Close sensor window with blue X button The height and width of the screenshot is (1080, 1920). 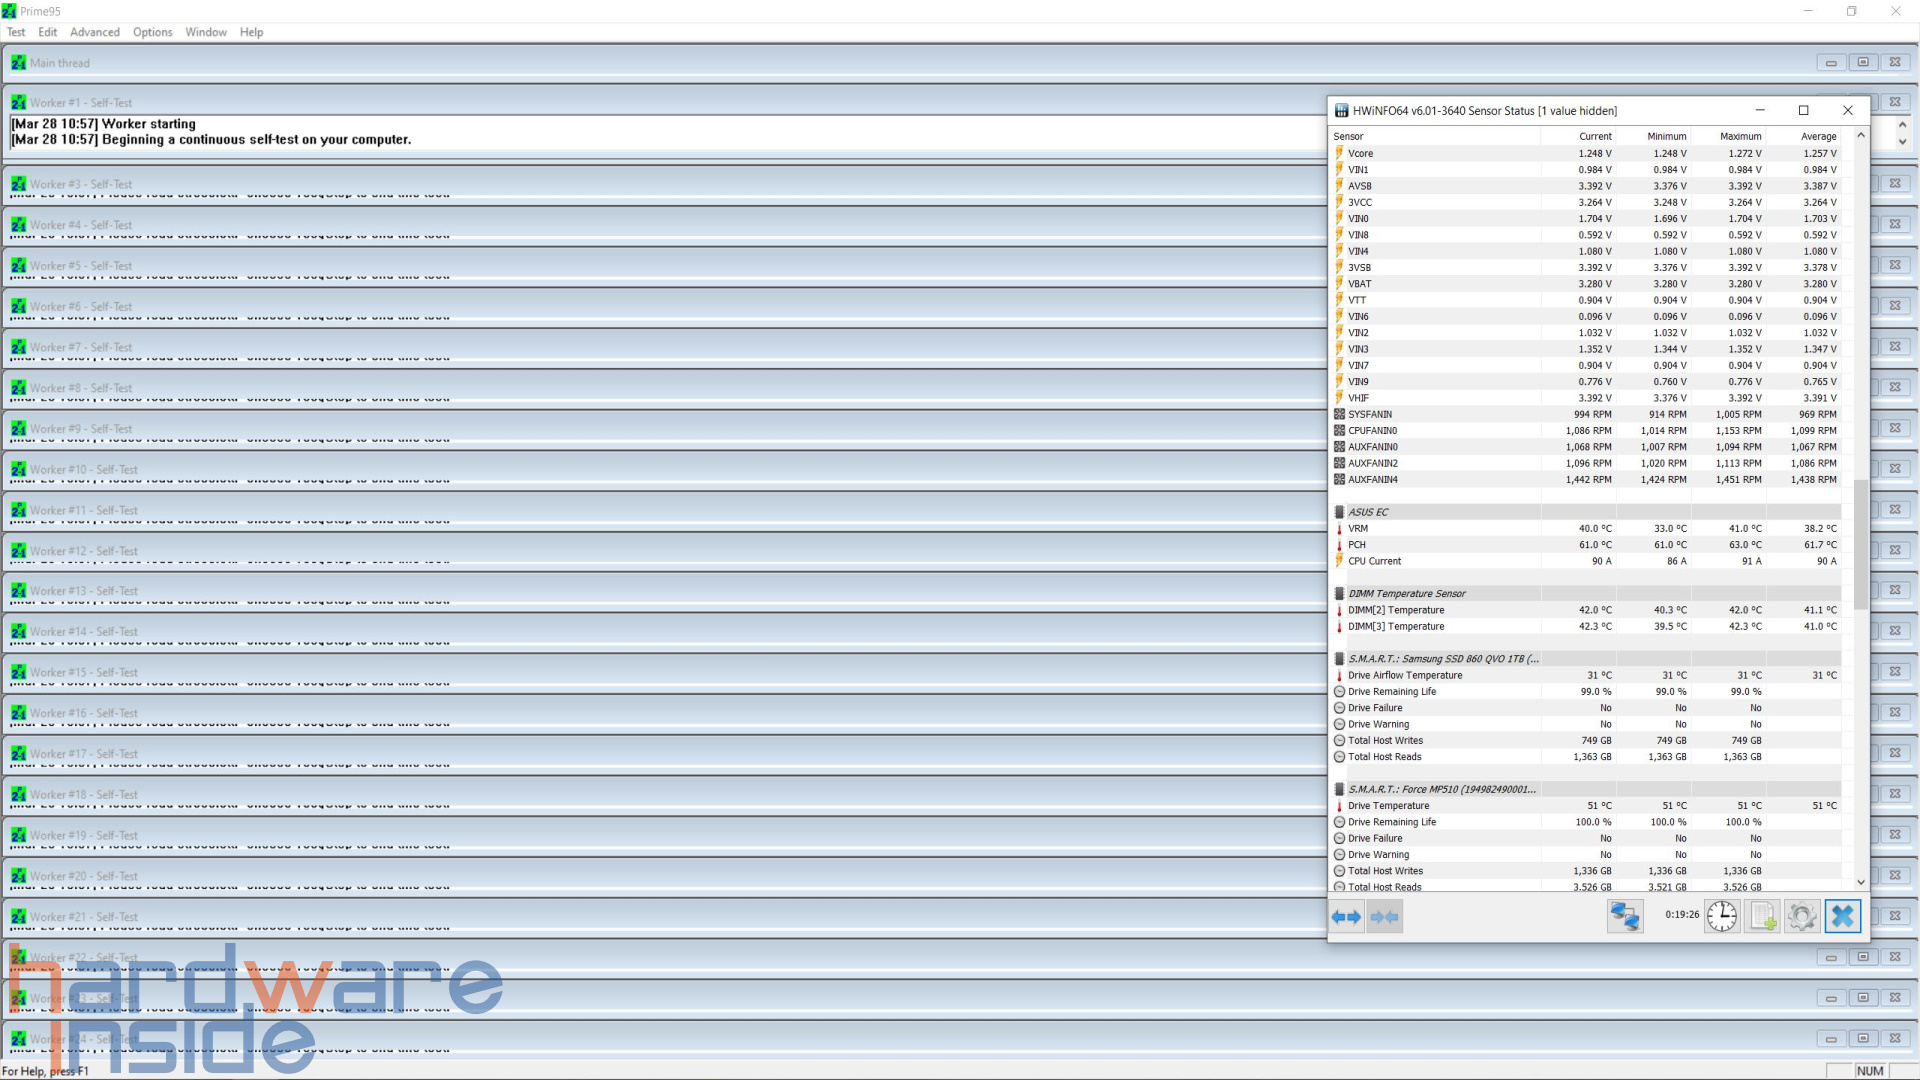[x=1842, y=916]
